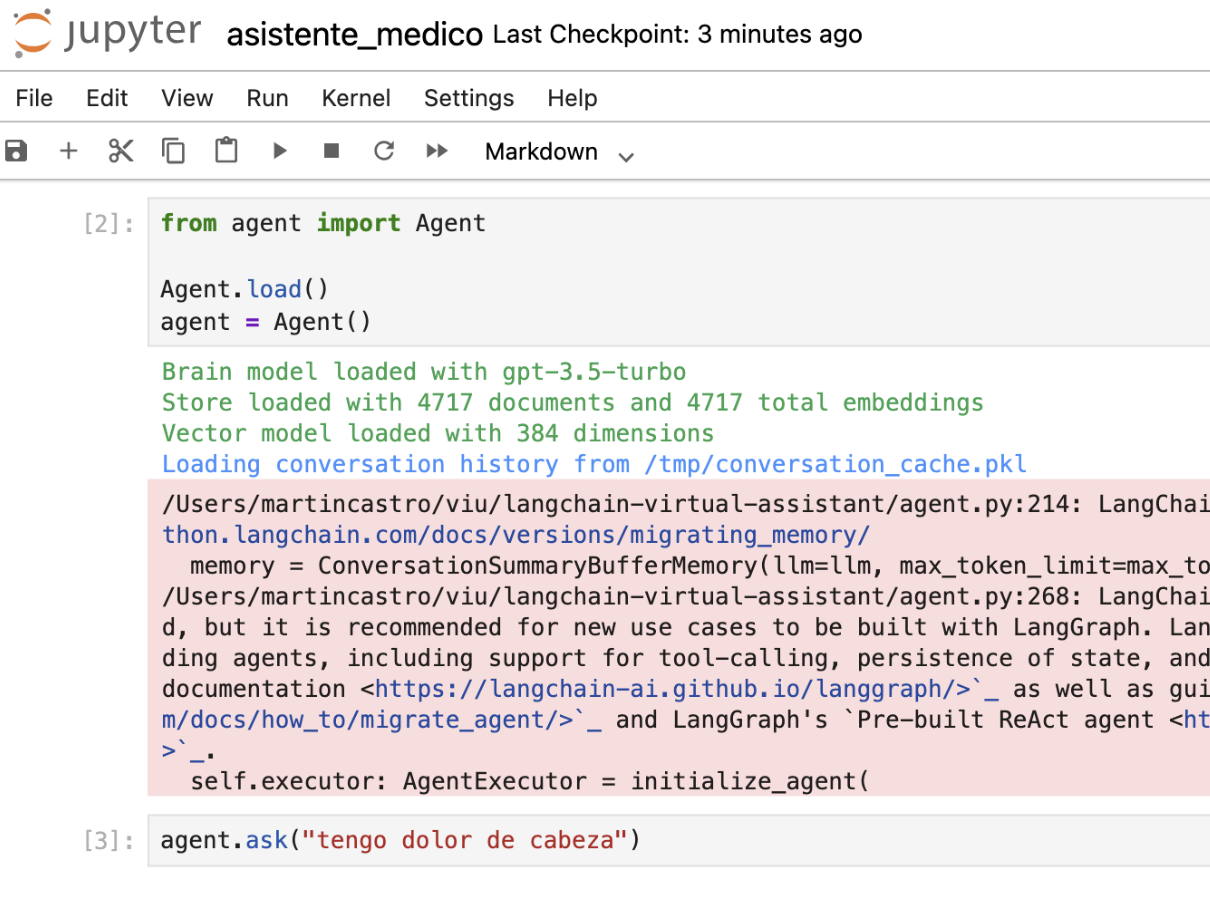
Task: Open the Edit menu
Action: (107, 98)
